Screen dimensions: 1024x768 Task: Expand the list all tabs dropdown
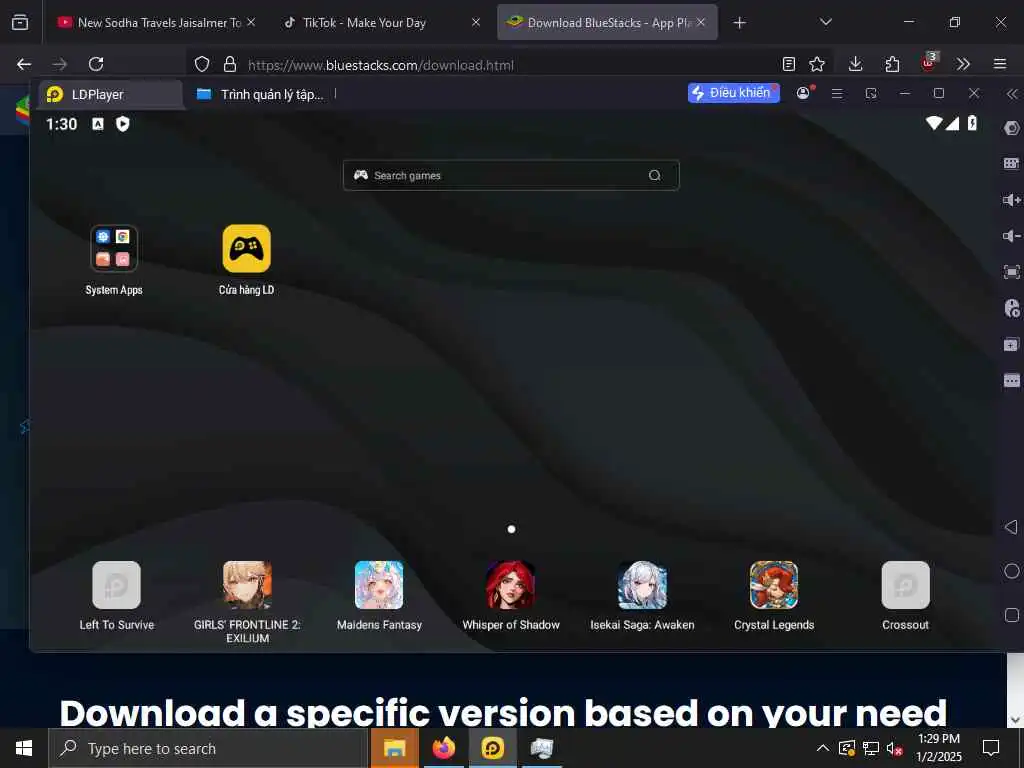tap(825, 22)
